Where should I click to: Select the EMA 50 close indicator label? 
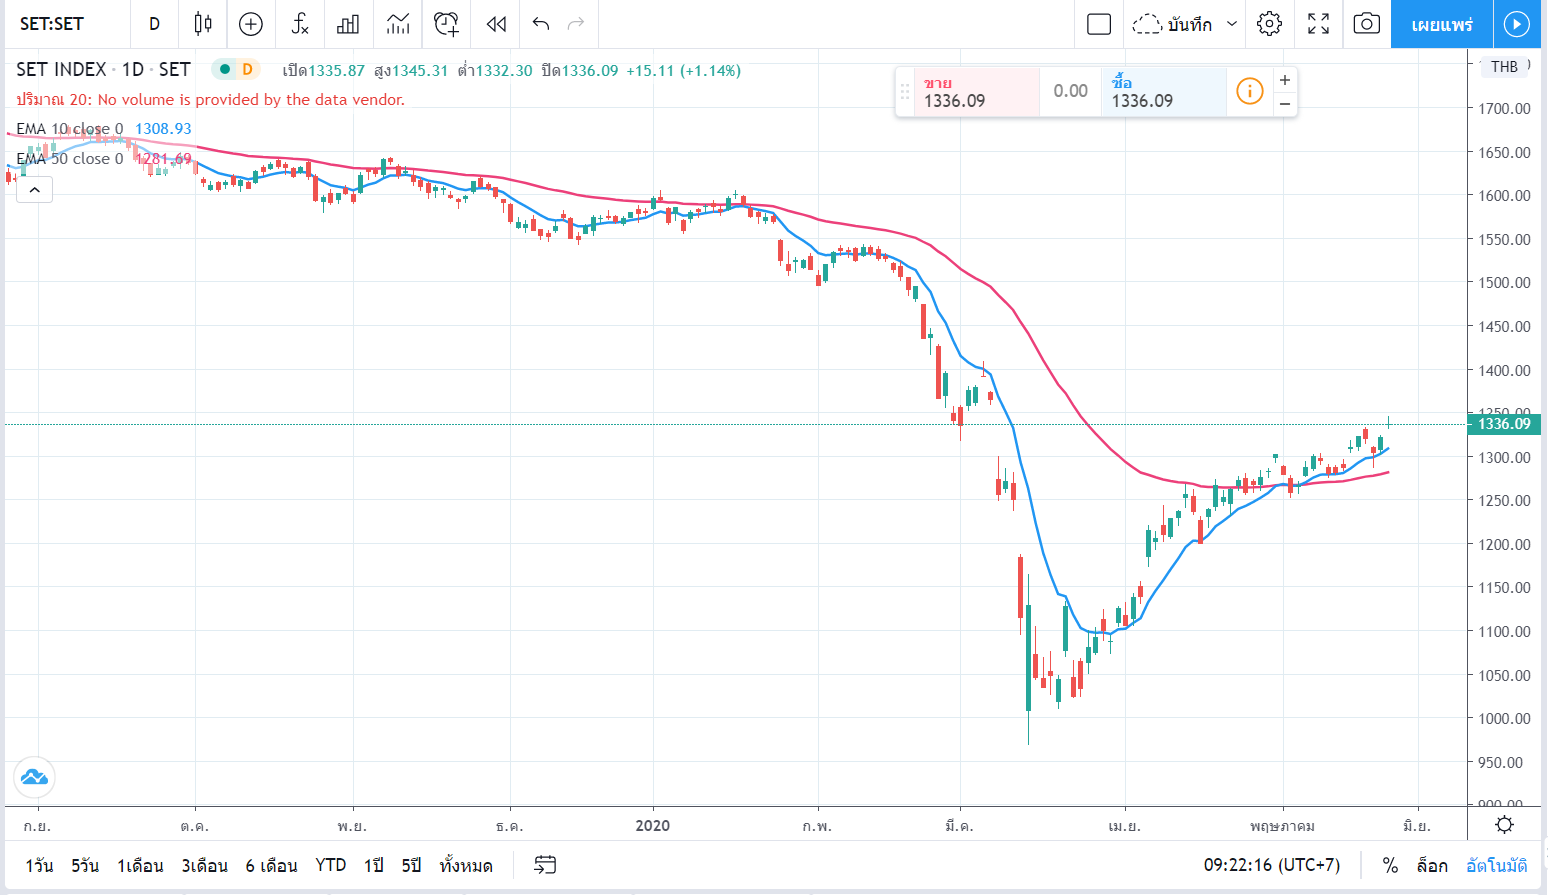[69, 159]
